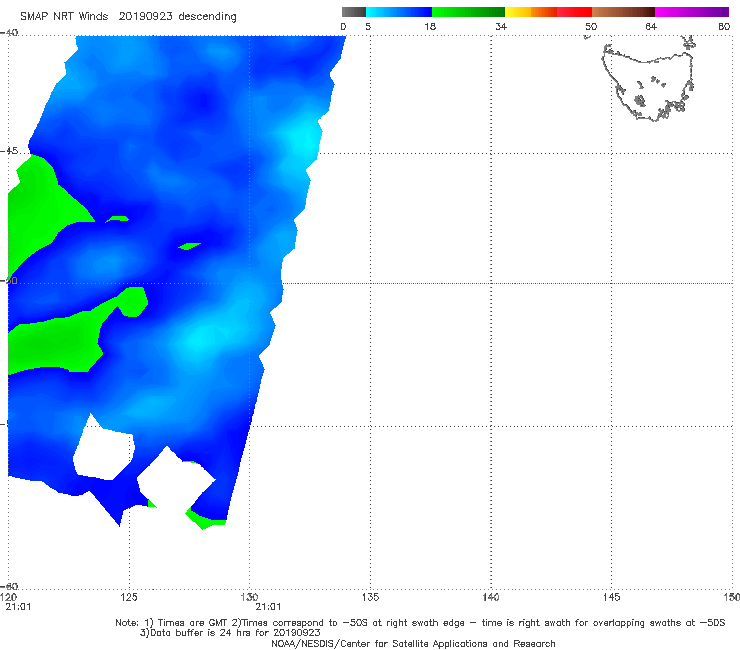Pick the yellow-orange segment of the color bar
This screenshot has width=740, height=650.
(x=531, y=12)
